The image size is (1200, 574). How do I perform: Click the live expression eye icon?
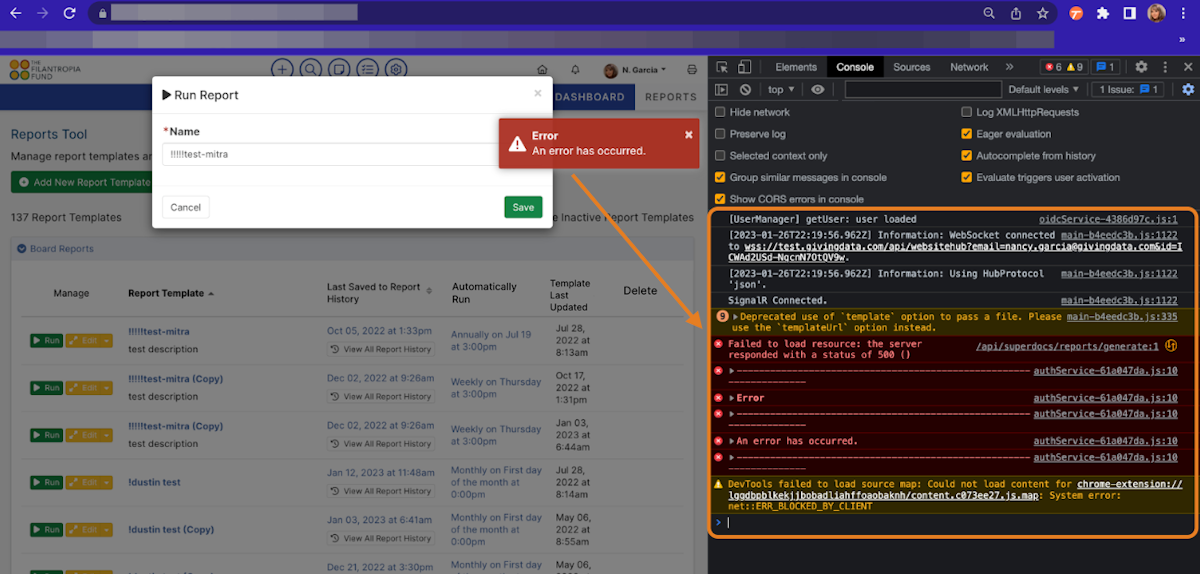818,89
